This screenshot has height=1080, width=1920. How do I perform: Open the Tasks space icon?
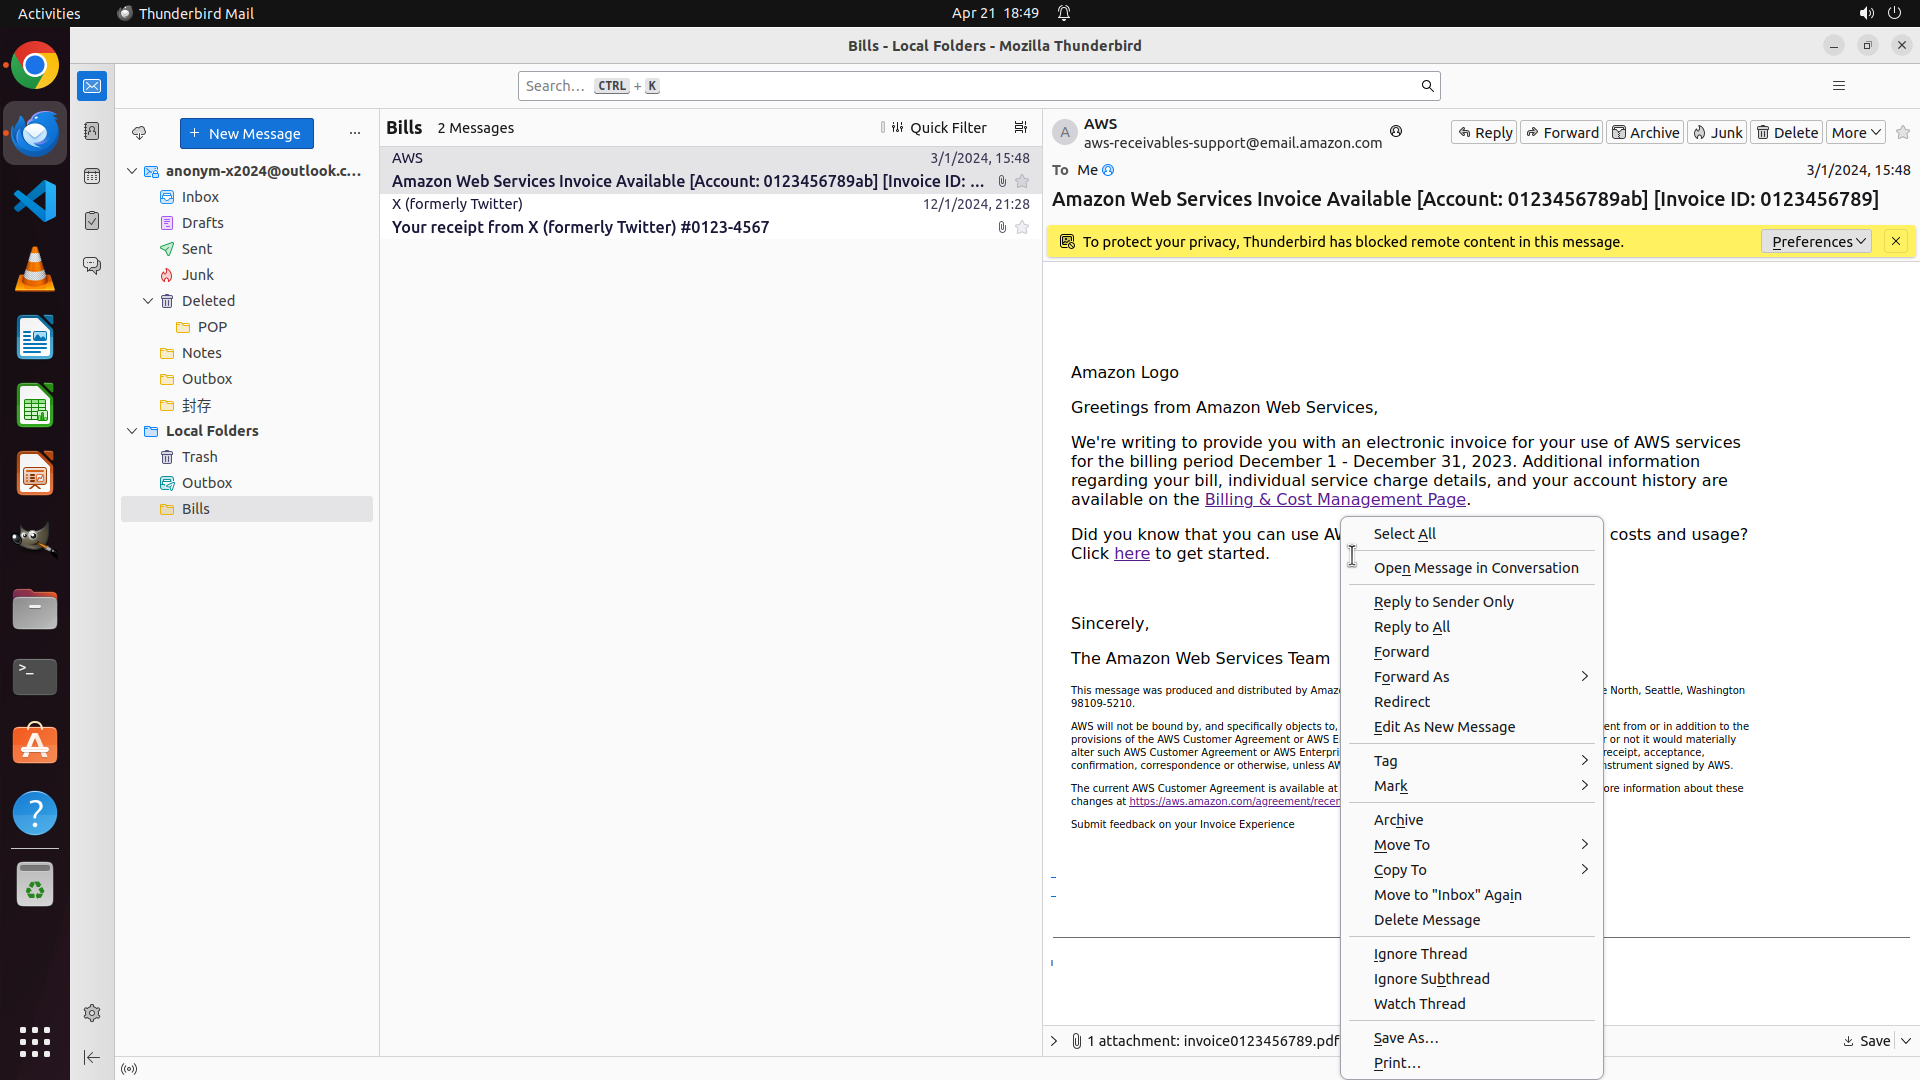pos(92,221)
